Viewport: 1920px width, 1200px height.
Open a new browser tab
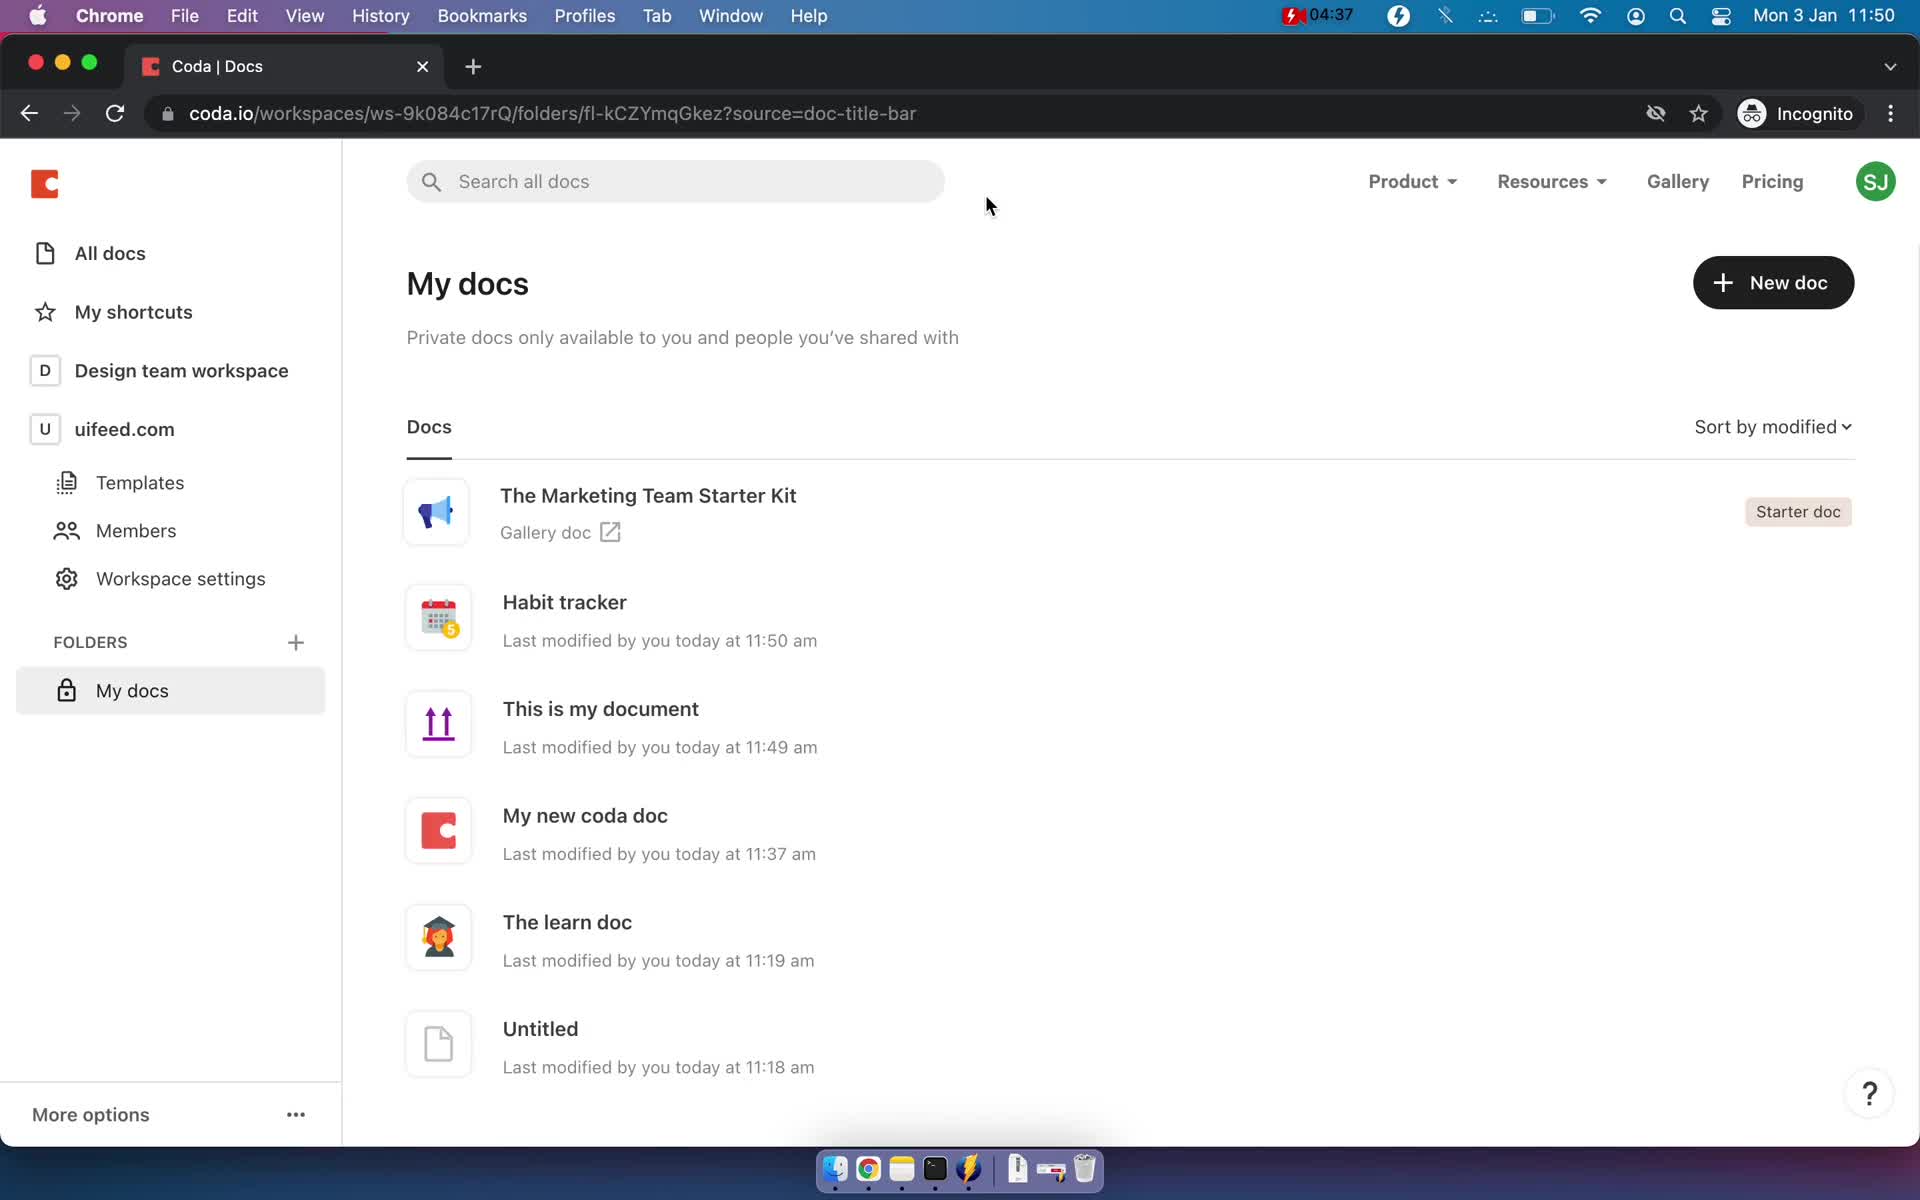(x=473, y=67)
